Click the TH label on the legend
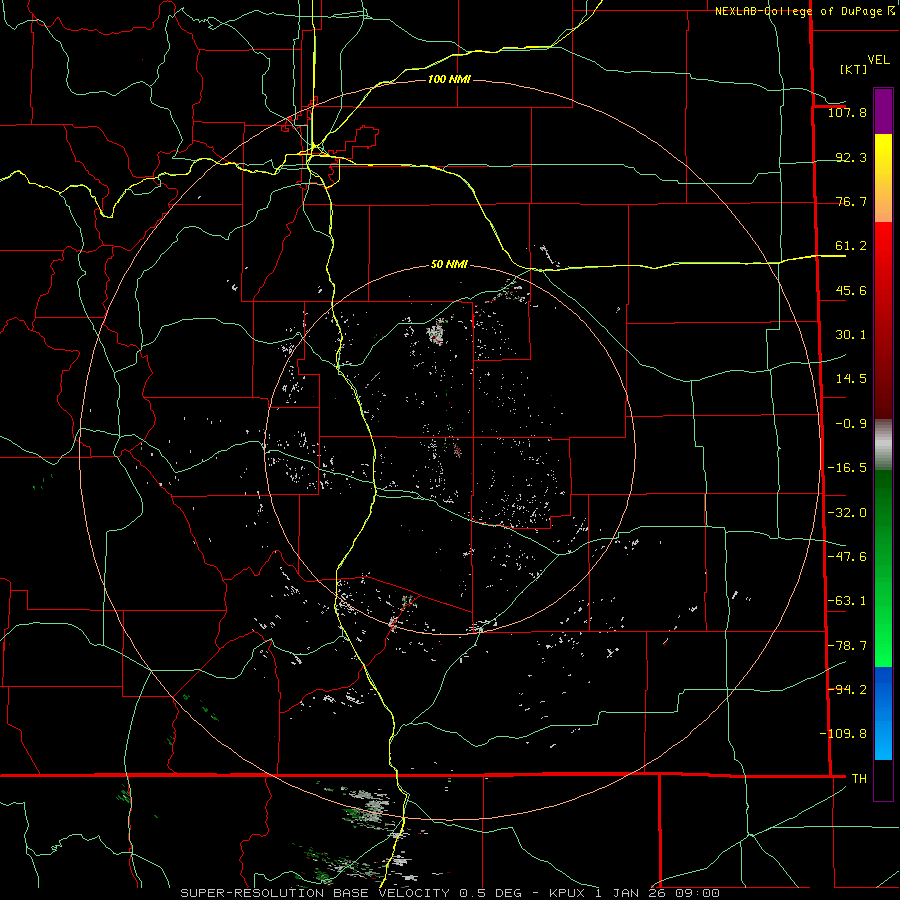This screenshot has height=900, width=900. 859,778
